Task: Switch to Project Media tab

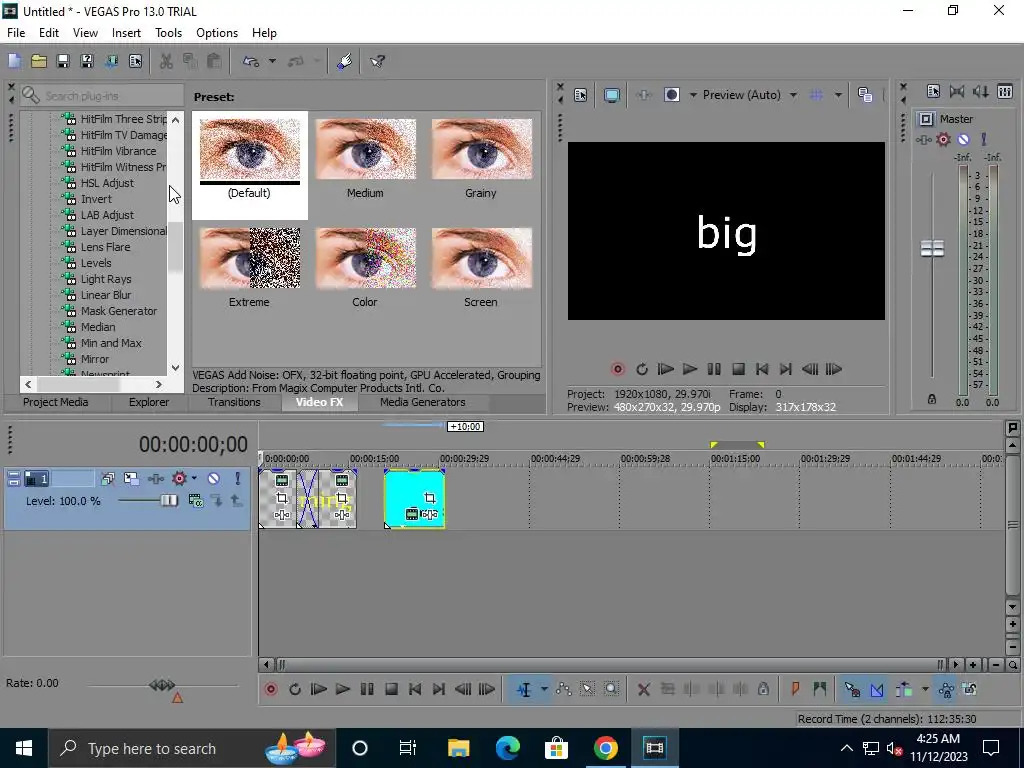Action: [x=56, y=402]
